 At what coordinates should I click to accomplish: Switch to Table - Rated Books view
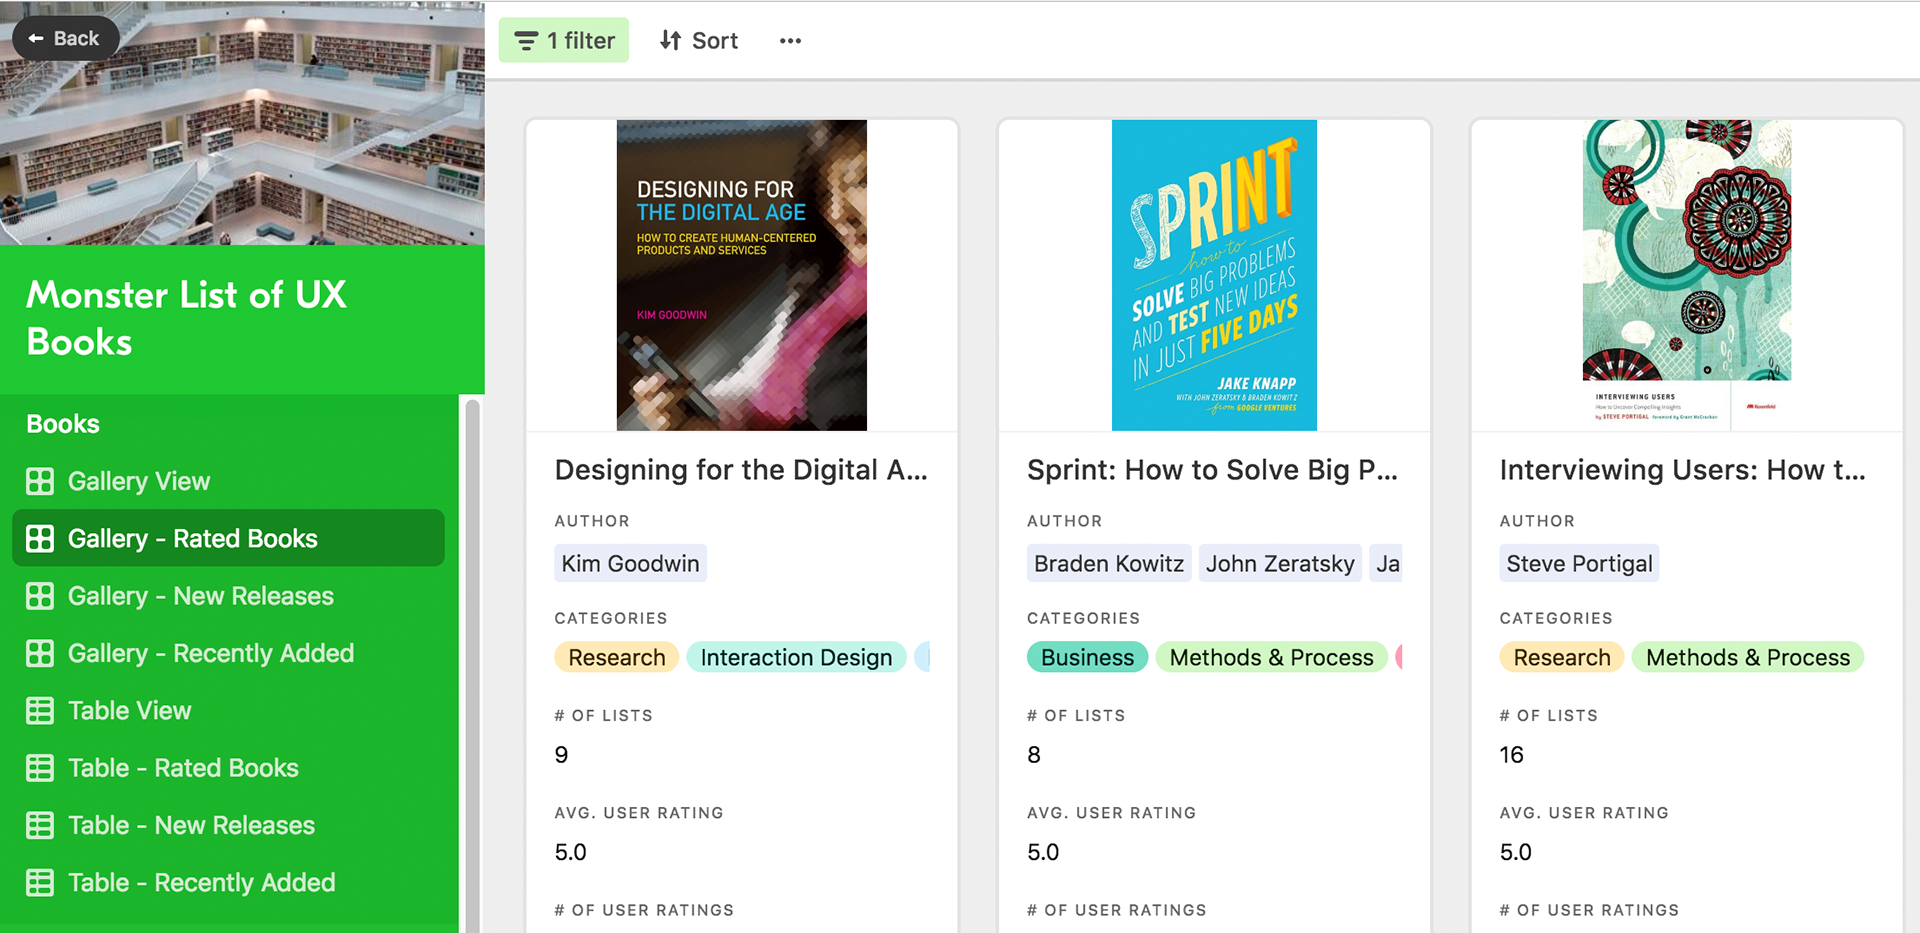[x=183, y=768]
